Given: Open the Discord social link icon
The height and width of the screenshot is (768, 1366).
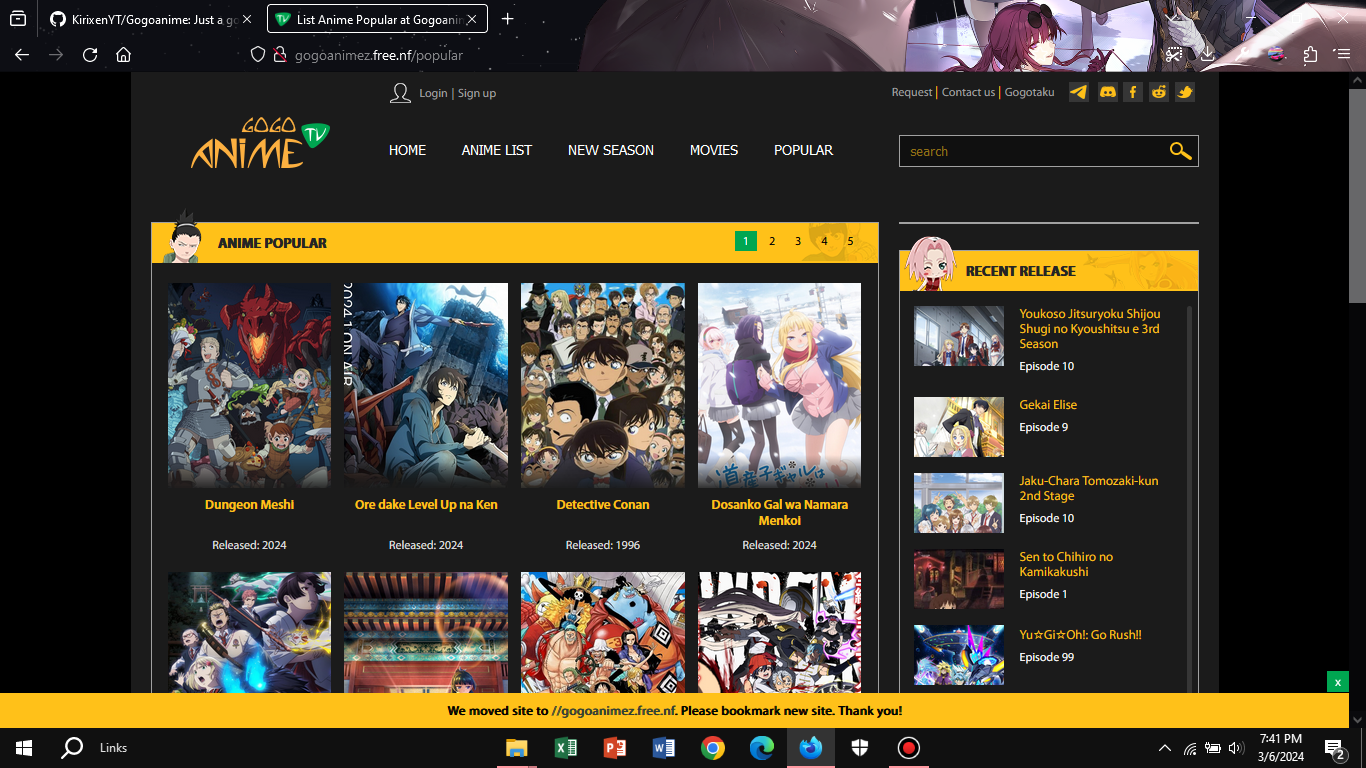Looking at the screenshot, I should pyautogui.click(x=1107, y=92).
